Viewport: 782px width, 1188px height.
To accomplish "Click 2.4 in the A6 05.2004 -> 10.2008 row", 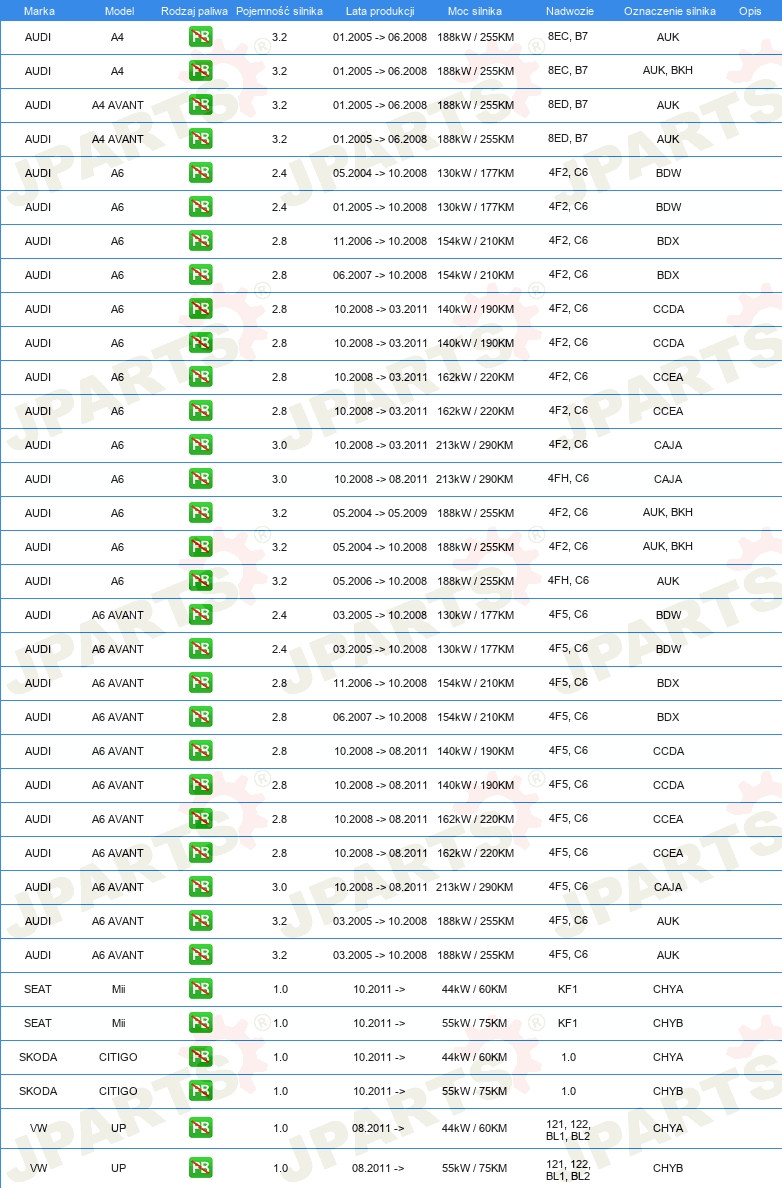I will [280, 174].
